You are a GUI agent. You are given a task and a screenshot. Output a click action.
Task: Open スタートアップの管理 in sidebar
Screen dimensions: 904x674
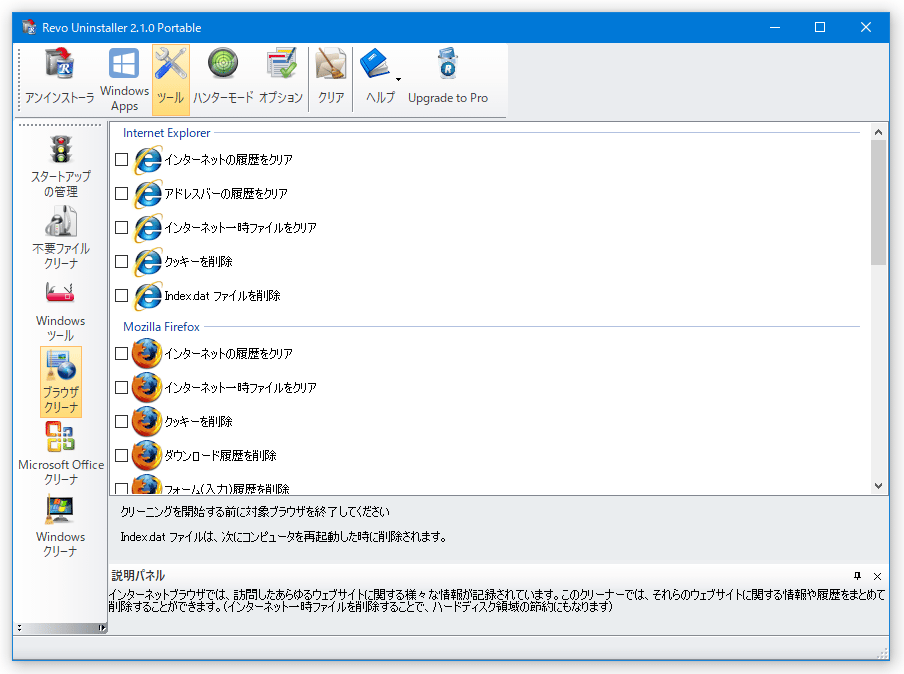pyautogui.click(x=61, y=166)
